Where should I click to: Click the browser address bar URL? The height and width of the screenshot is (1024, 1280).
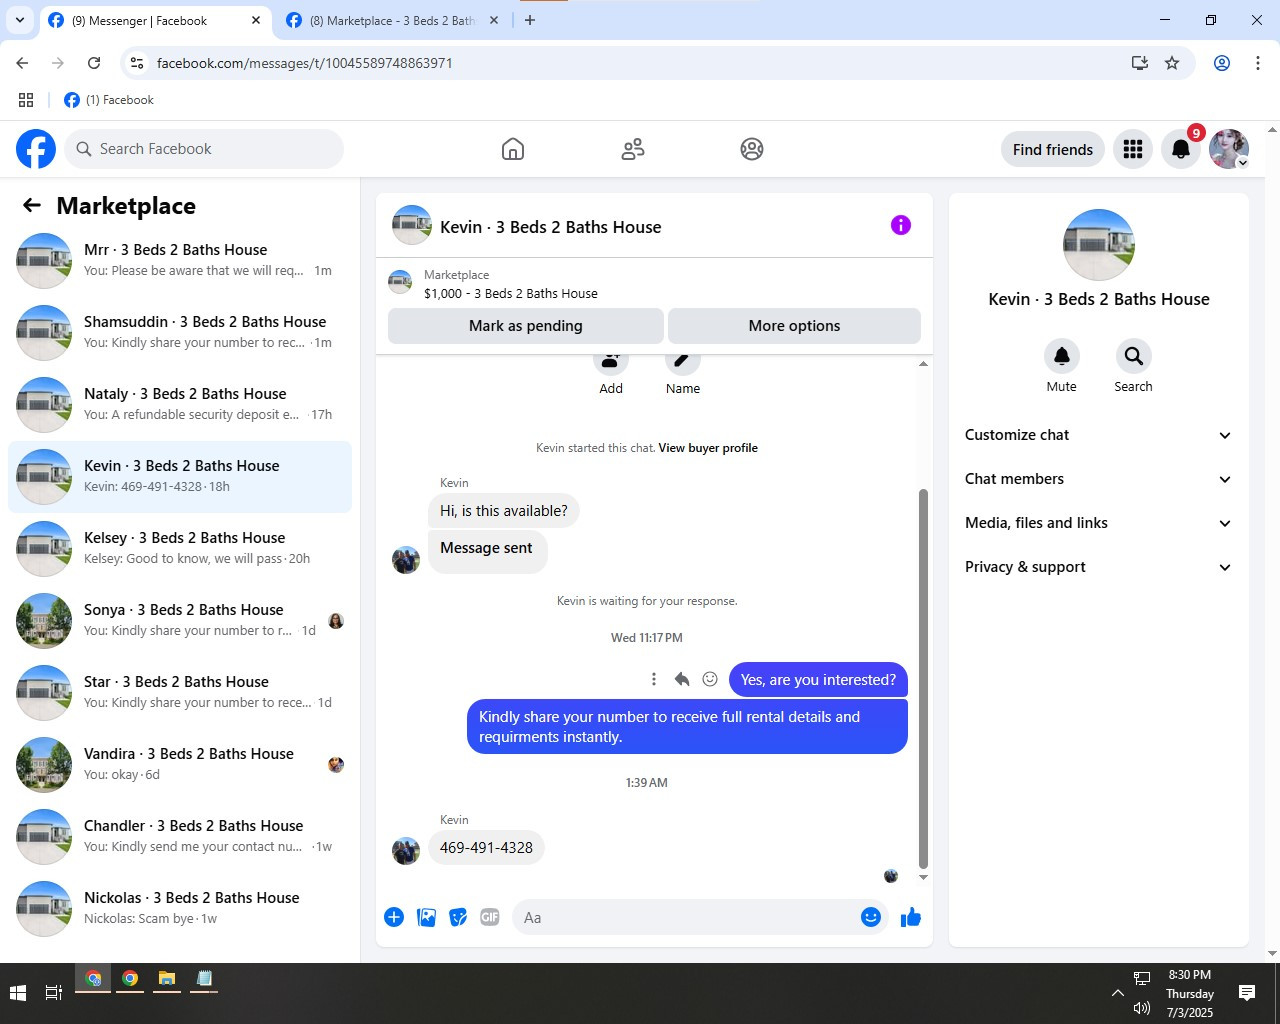pyautogui.click(x=305, y=63)
